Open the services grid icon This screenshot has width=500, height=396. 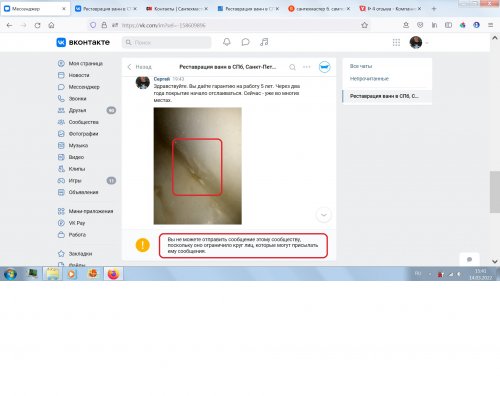(396, 42)
